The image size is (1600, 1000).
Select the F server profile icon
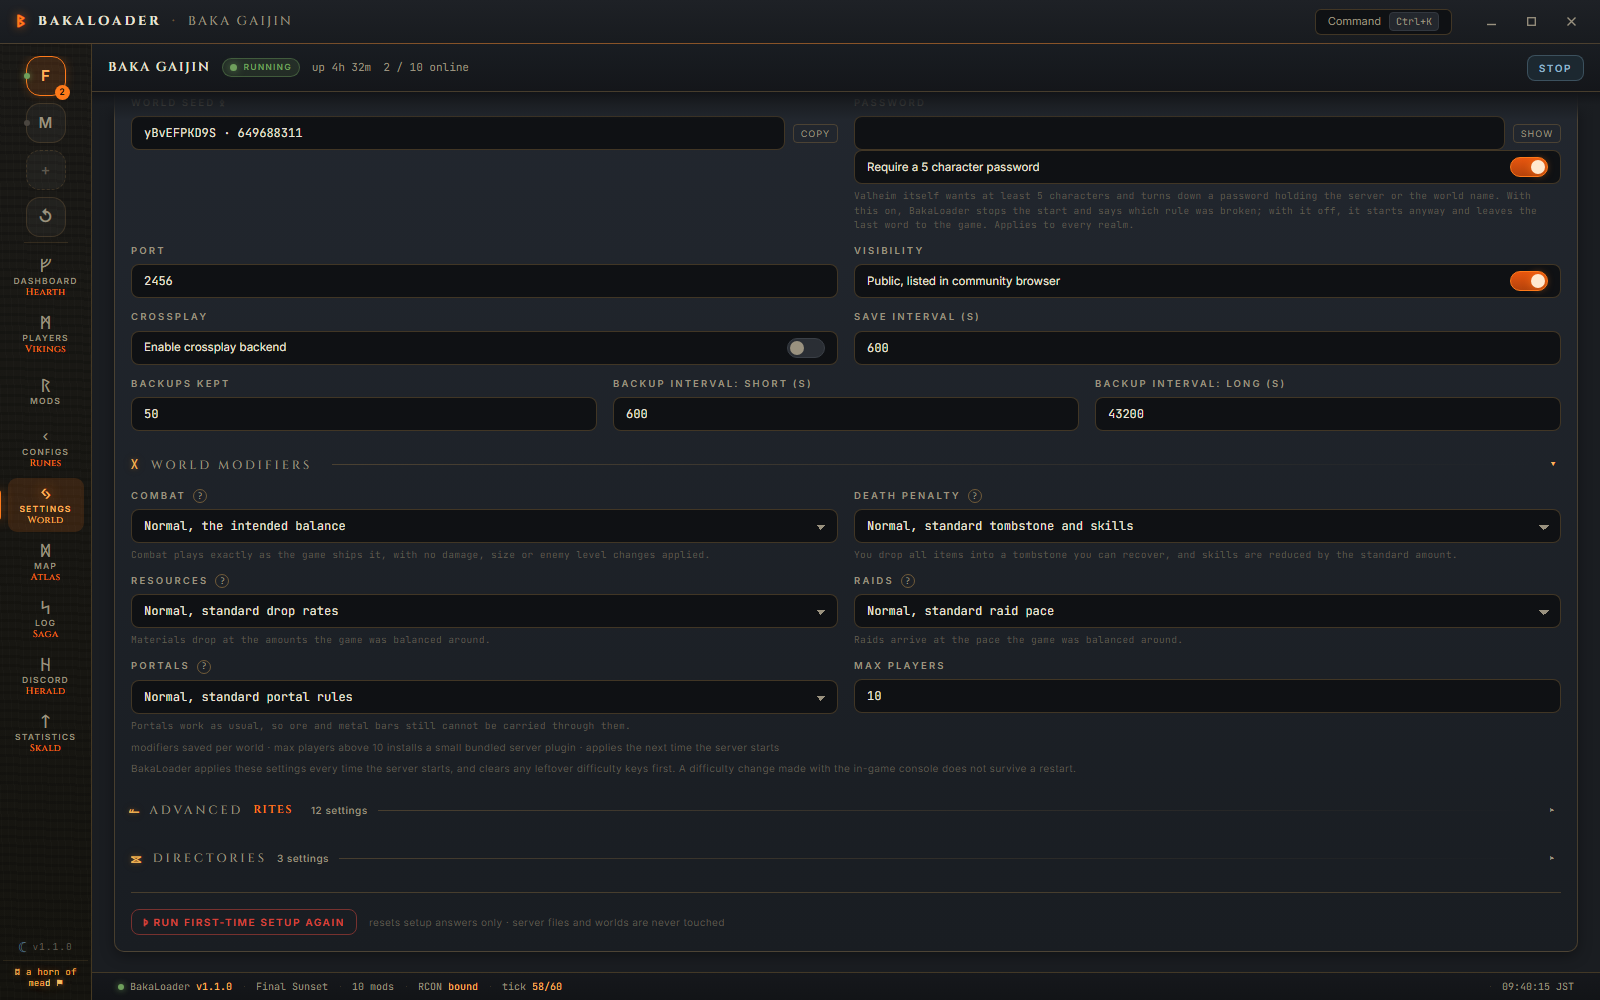pyautogui.click(x=45, y=76)
